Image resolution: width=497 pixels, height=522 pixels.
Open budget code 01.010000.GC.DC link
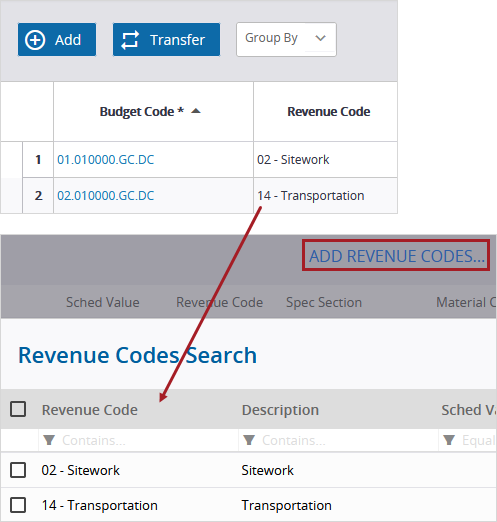106,160
